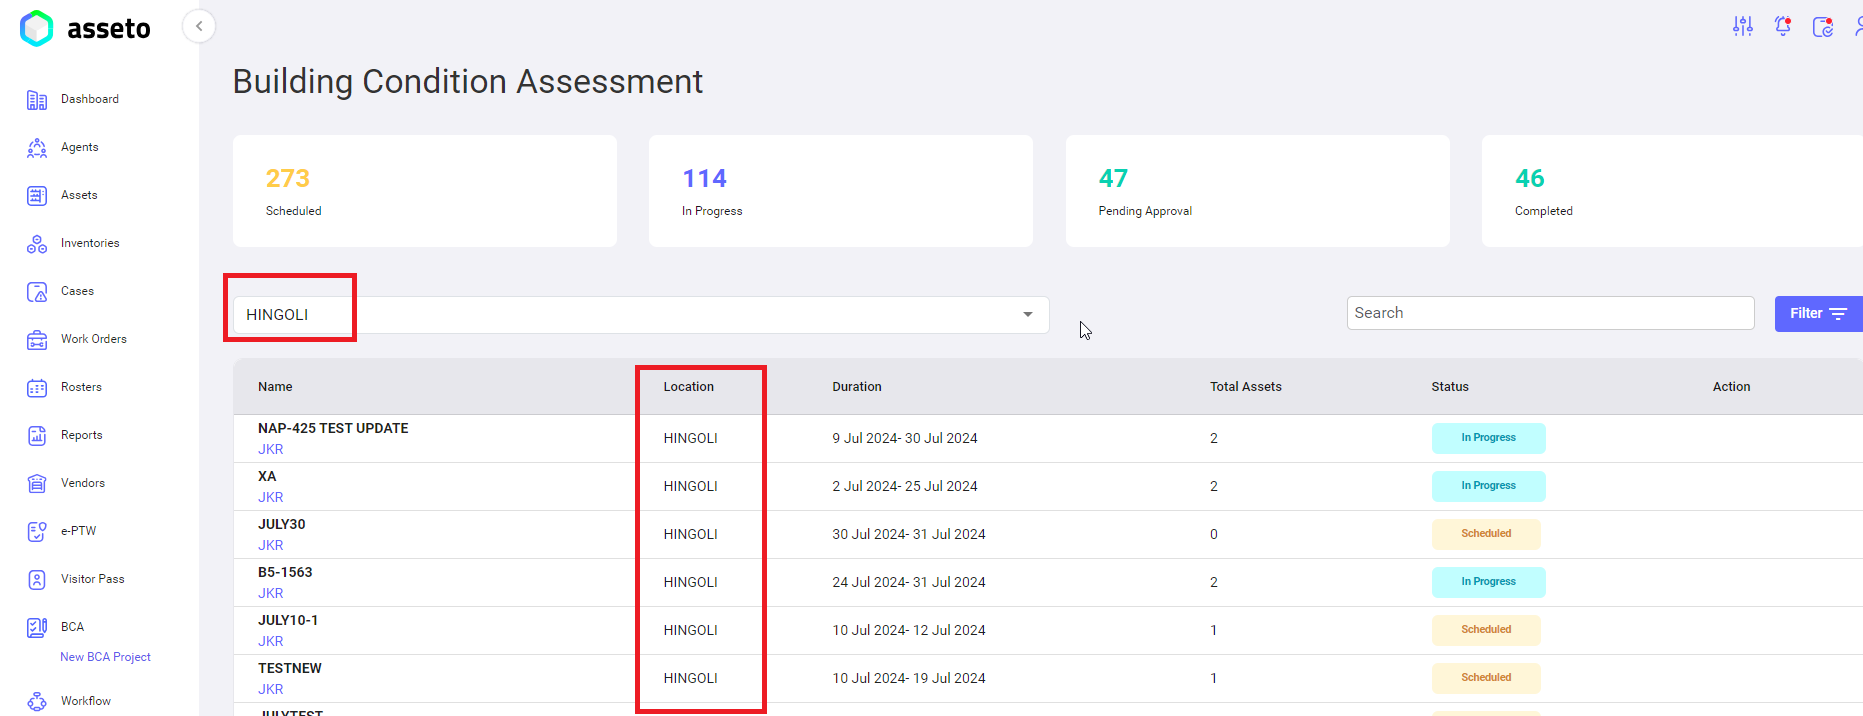This screenshot has width=1863, height=716.
Task: Click the Total Assets column header
Action: (x=1246, y=387)
